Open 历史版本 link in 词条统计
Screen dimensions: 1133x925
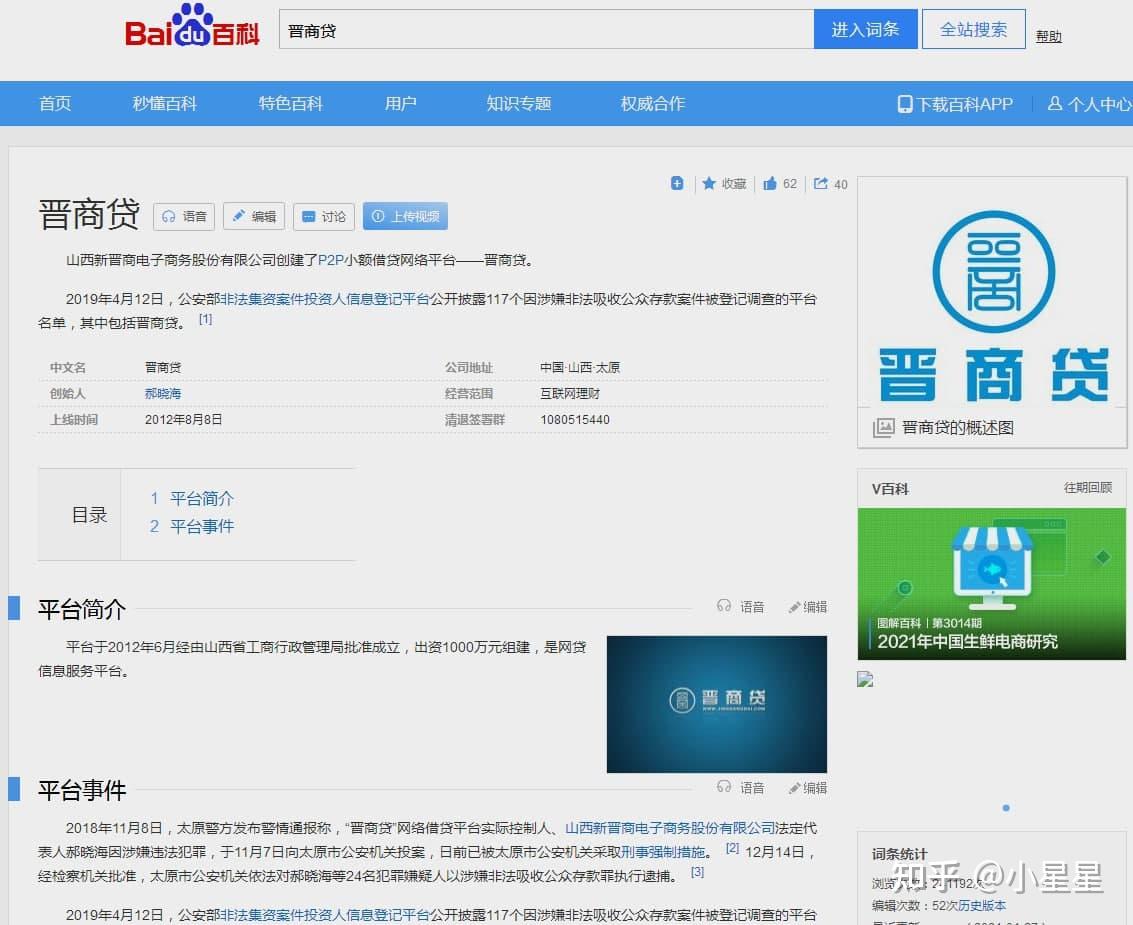(x=982, y=905)
